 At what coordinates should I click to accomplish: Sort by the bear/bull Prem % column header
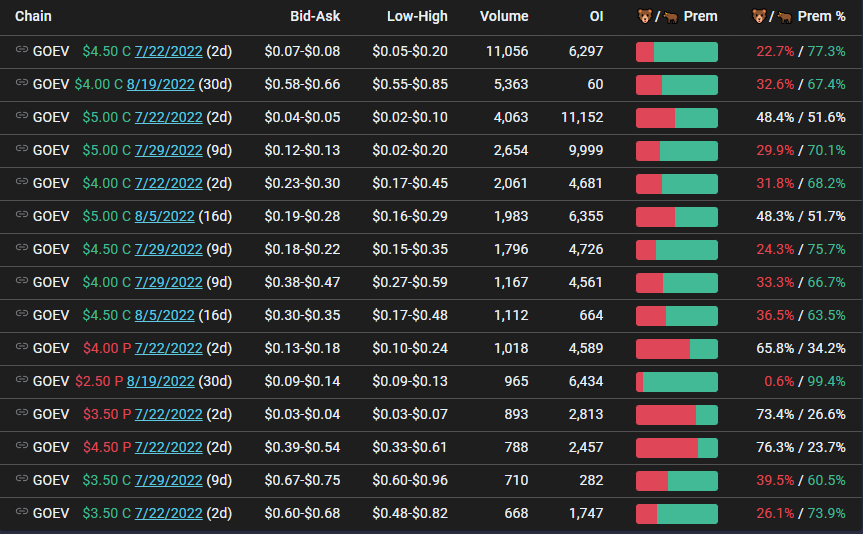(799, 17)
